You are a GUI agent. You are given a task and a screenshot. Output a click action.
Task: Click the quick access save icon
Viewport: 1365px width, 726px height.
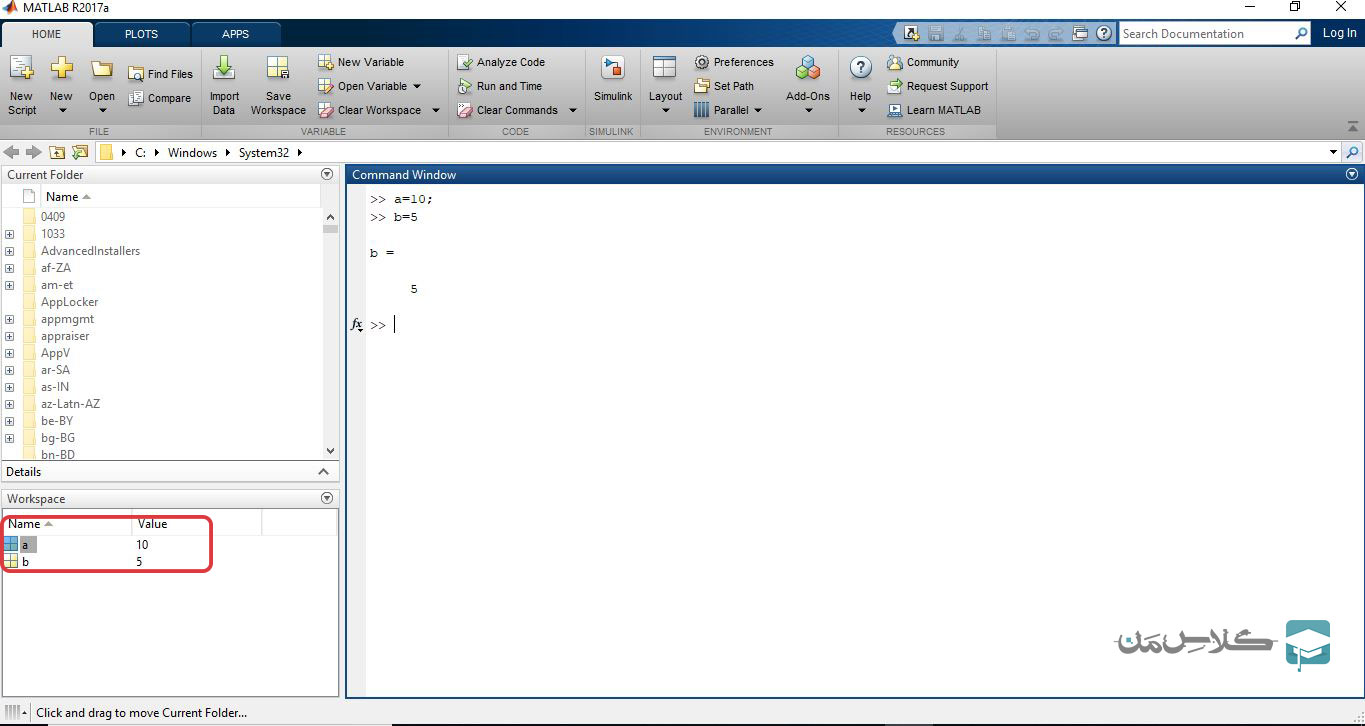935,33
